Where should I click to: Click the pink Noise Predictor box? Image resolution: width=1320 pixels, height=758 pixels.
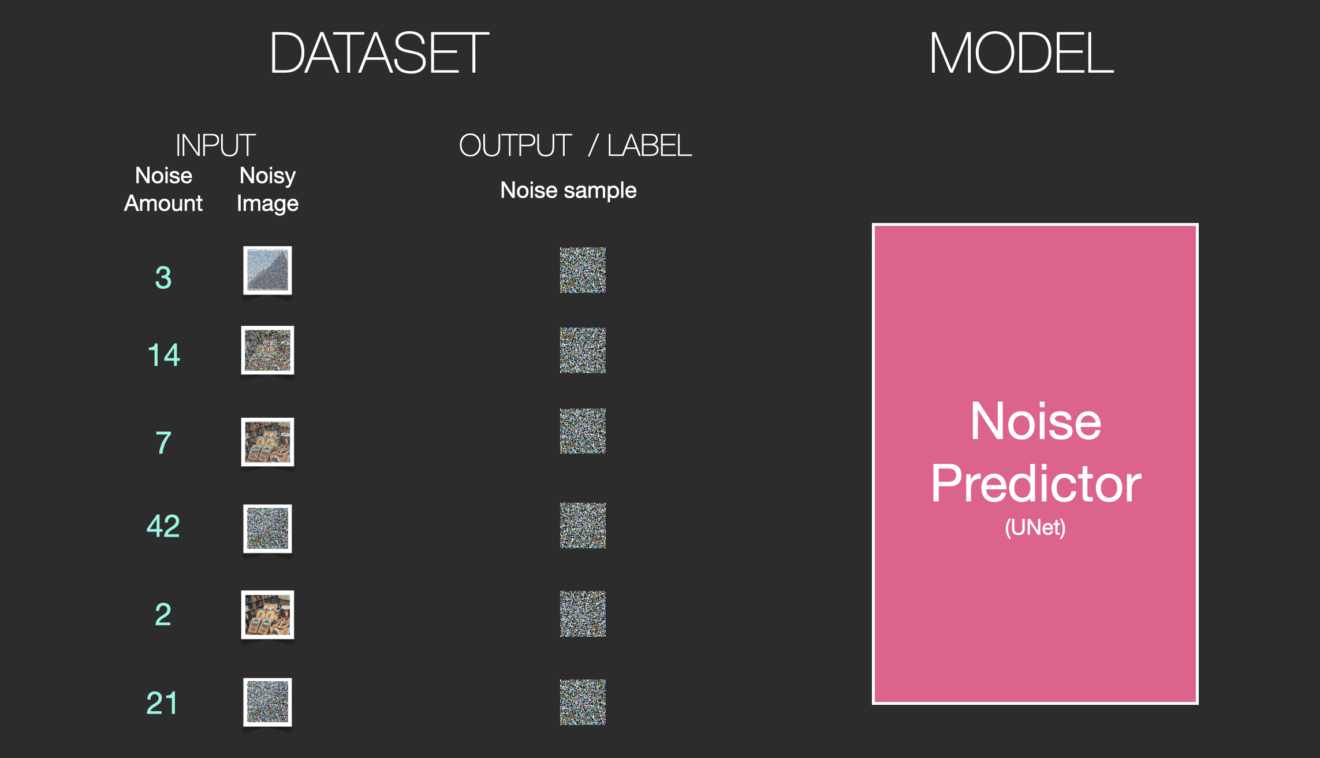tap(1035, 464)
